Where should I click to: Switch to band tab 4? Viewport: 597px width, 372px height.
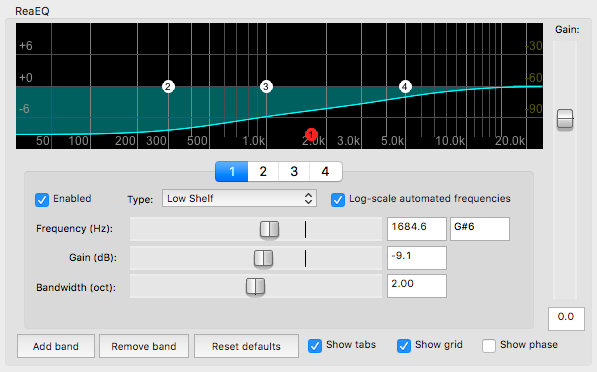click(x=326, y=172)
